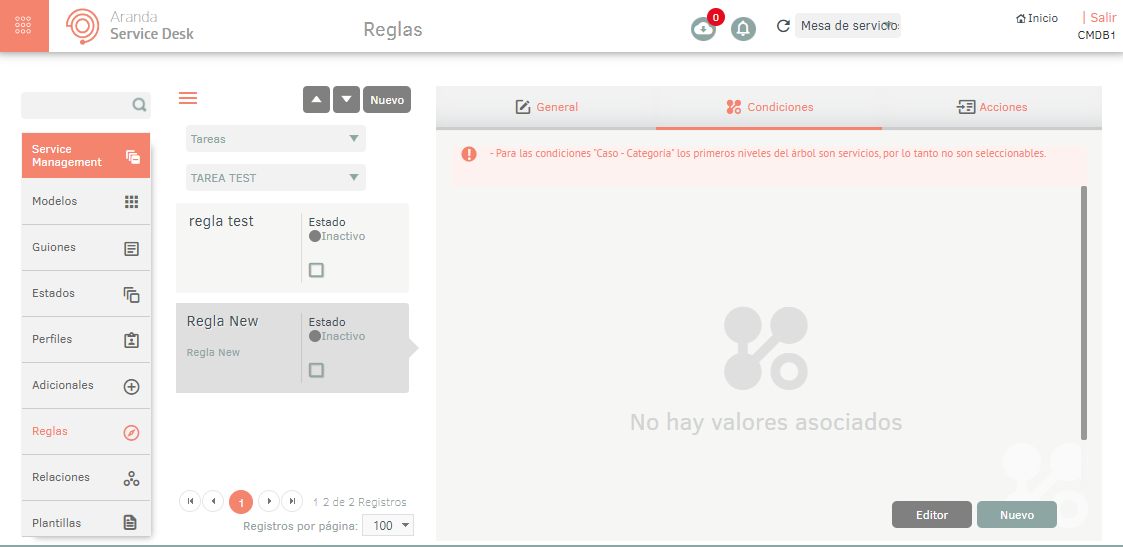The height and width of the screenshot is (547, 1123).
Task: Click the move up arrow button
Action: tap(316, 100)
